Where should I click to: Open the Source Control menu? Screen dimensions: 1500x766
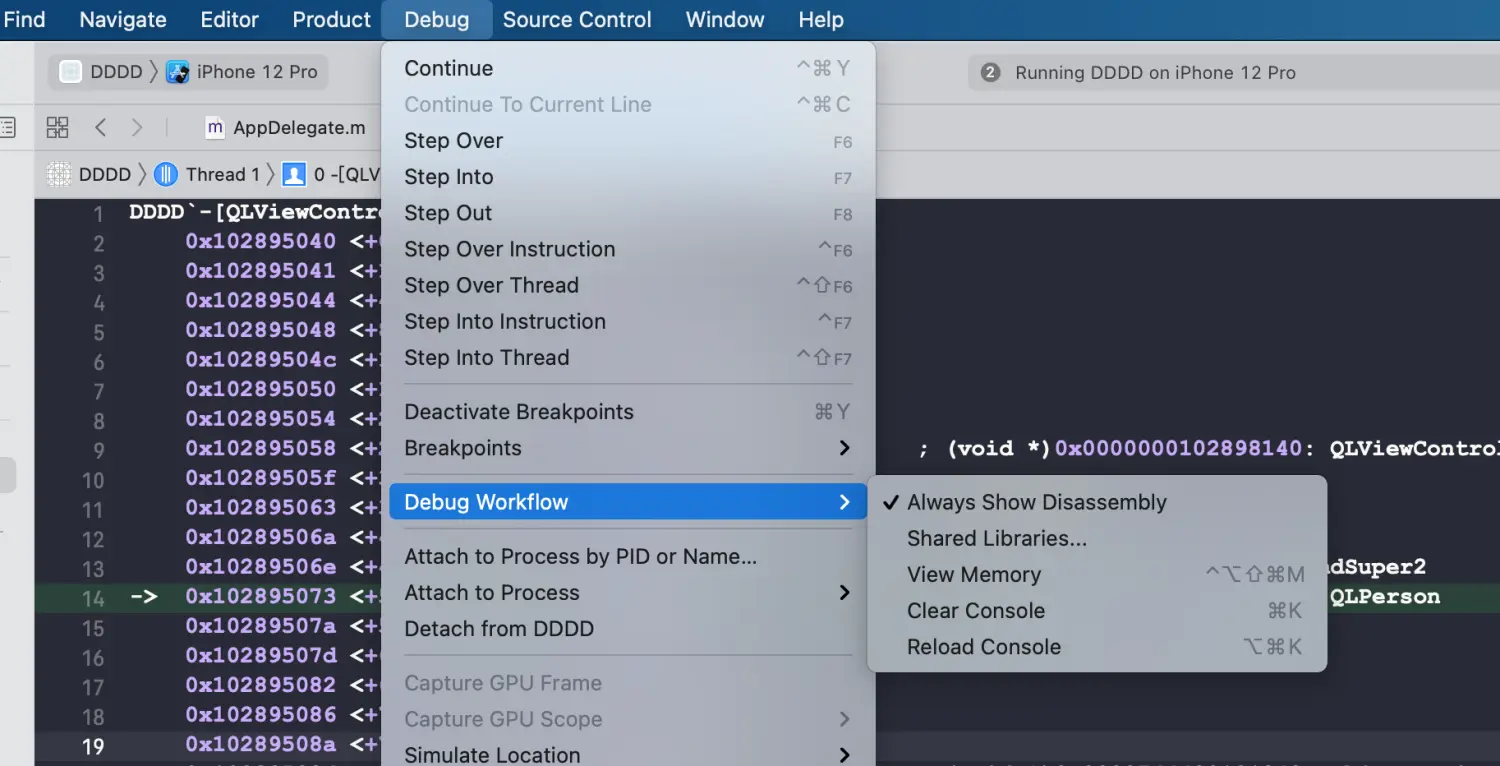pos(577,20)
